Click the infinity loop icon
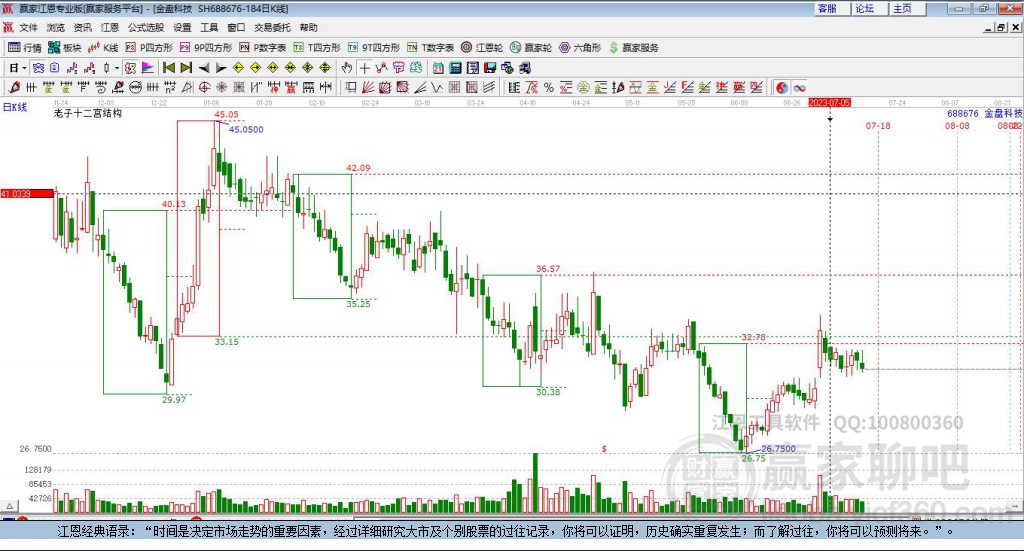The height and width of the screenshot is (551, 1024). click(x=799, y=87)
